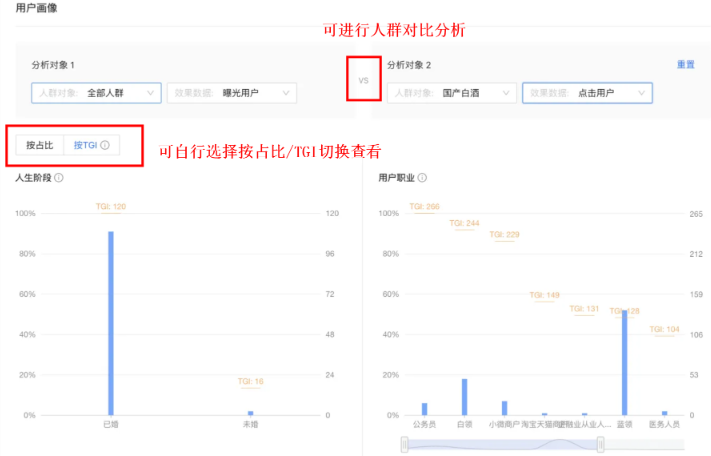The width and height of the screenshot is (711, 456).
Task: Open 效果数据 曝光用户 dropdown
Action: (x=232, y=93)
